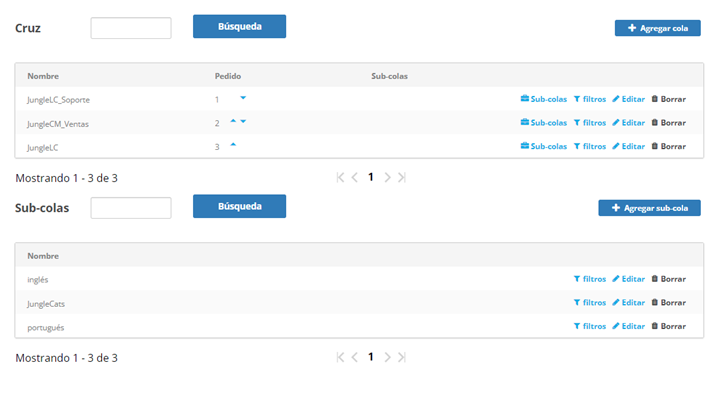Screen dimensions: 717x407
Task: Open filtros for the JungleLC row
Action: 590,146
